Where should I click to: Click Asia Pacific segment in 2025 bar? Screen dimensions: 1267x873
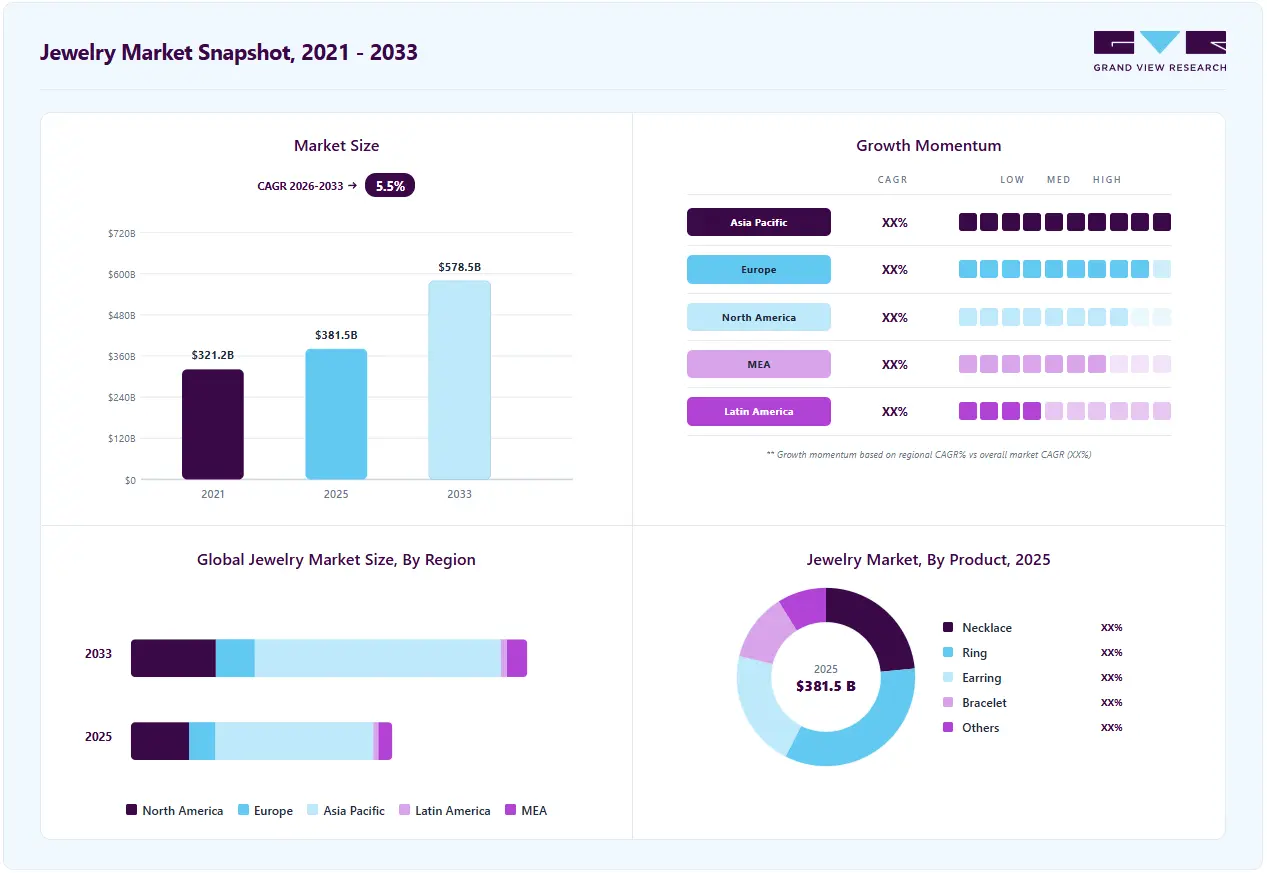click(294, 741)
